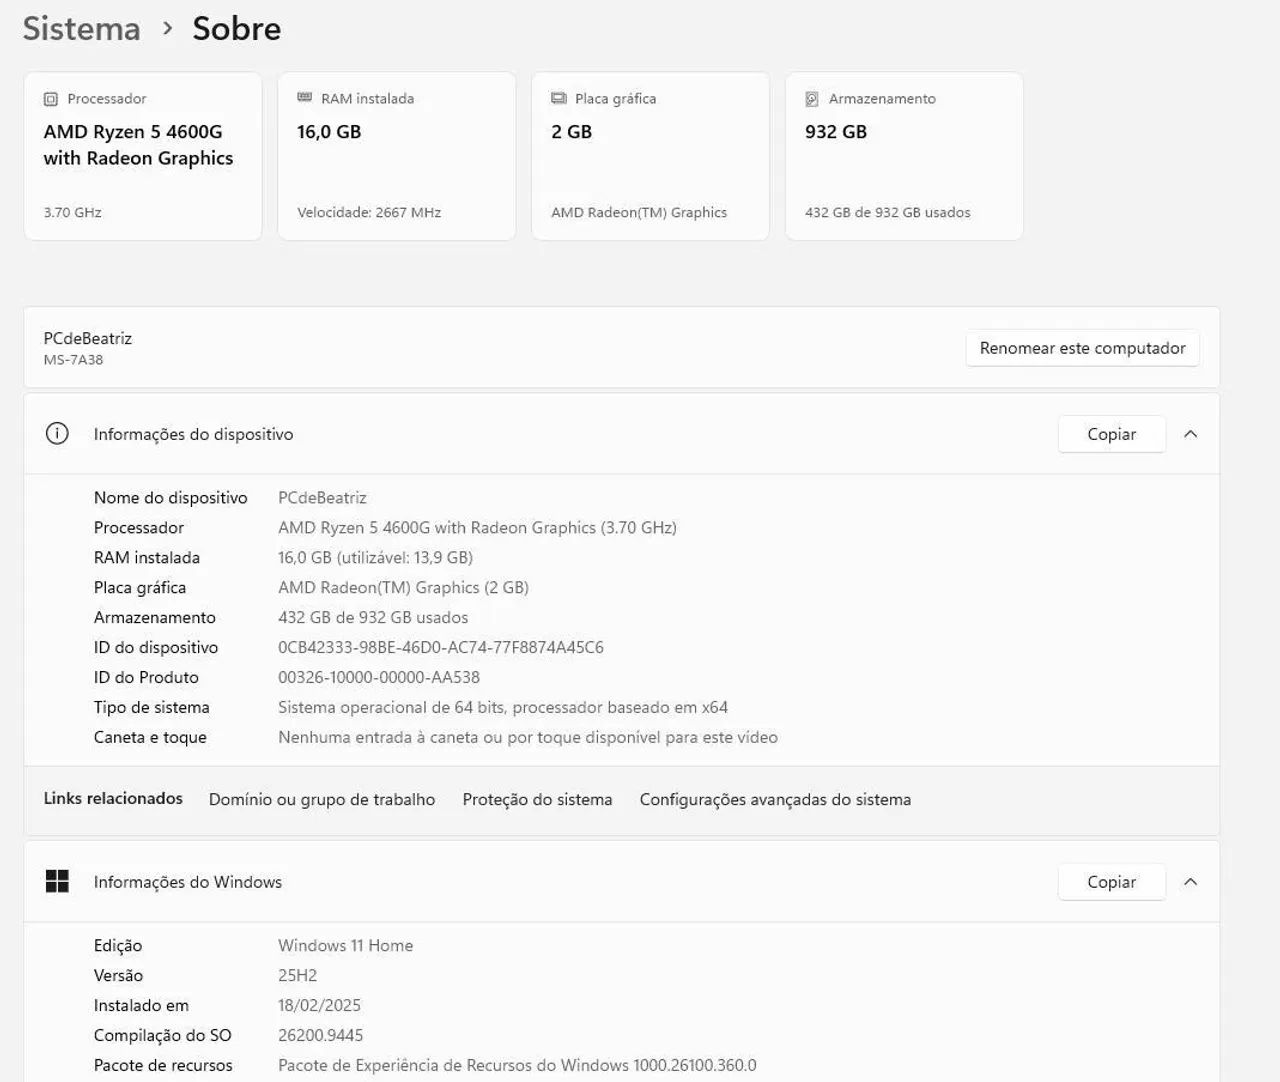Select the 16,0 GB (utilizável: 13,9 GB) value

click(x=375, y=558)
